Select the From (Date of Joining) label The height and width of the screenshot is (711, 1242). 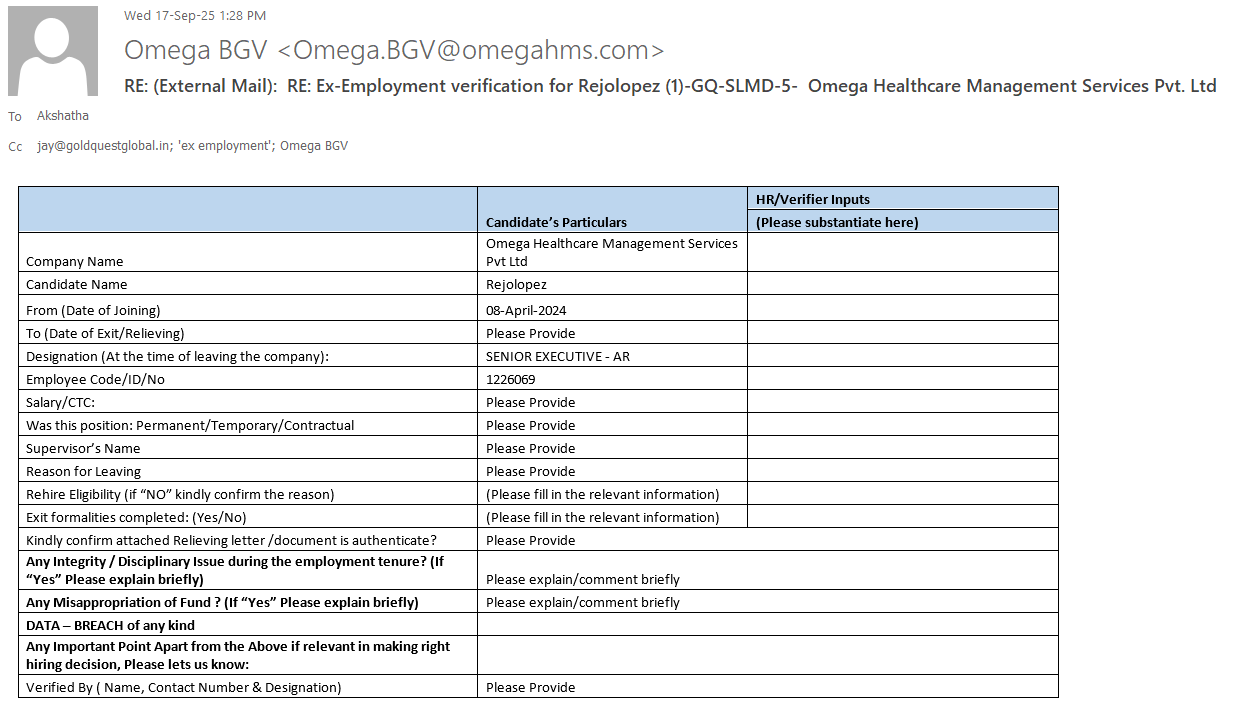93,310
